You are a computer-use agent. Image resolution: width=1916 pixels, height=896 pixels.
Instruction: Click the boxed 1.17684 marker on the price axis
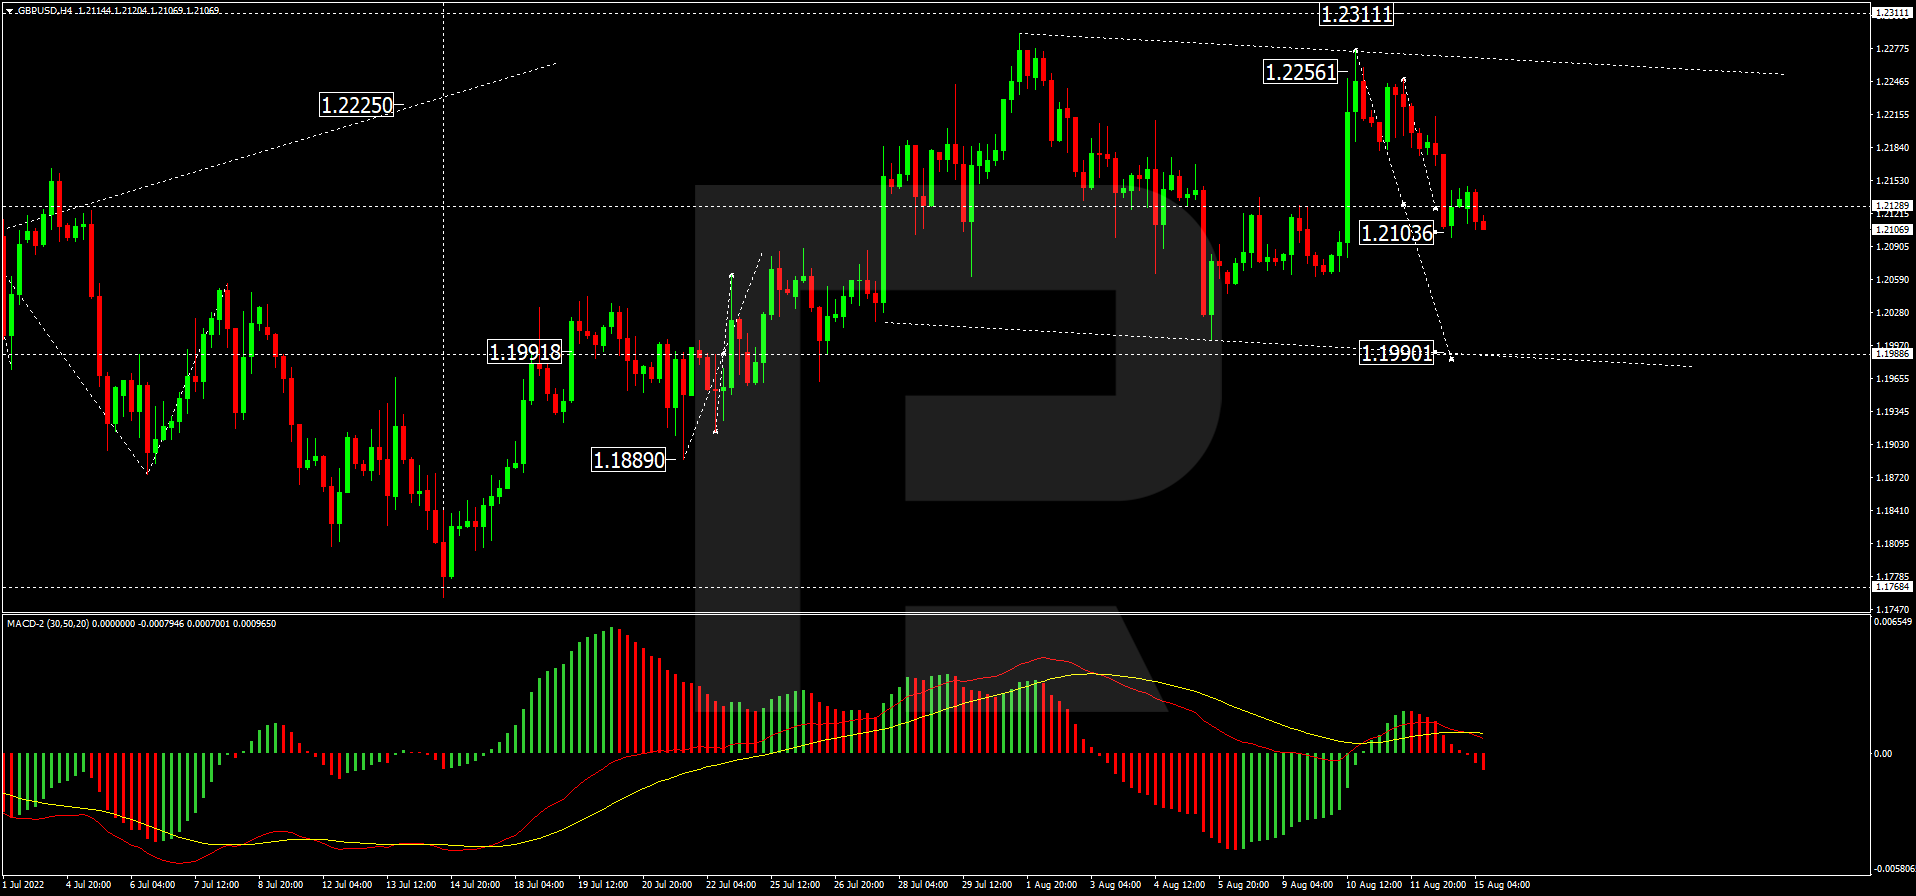pyautogui.click(x=1892, y=587)
